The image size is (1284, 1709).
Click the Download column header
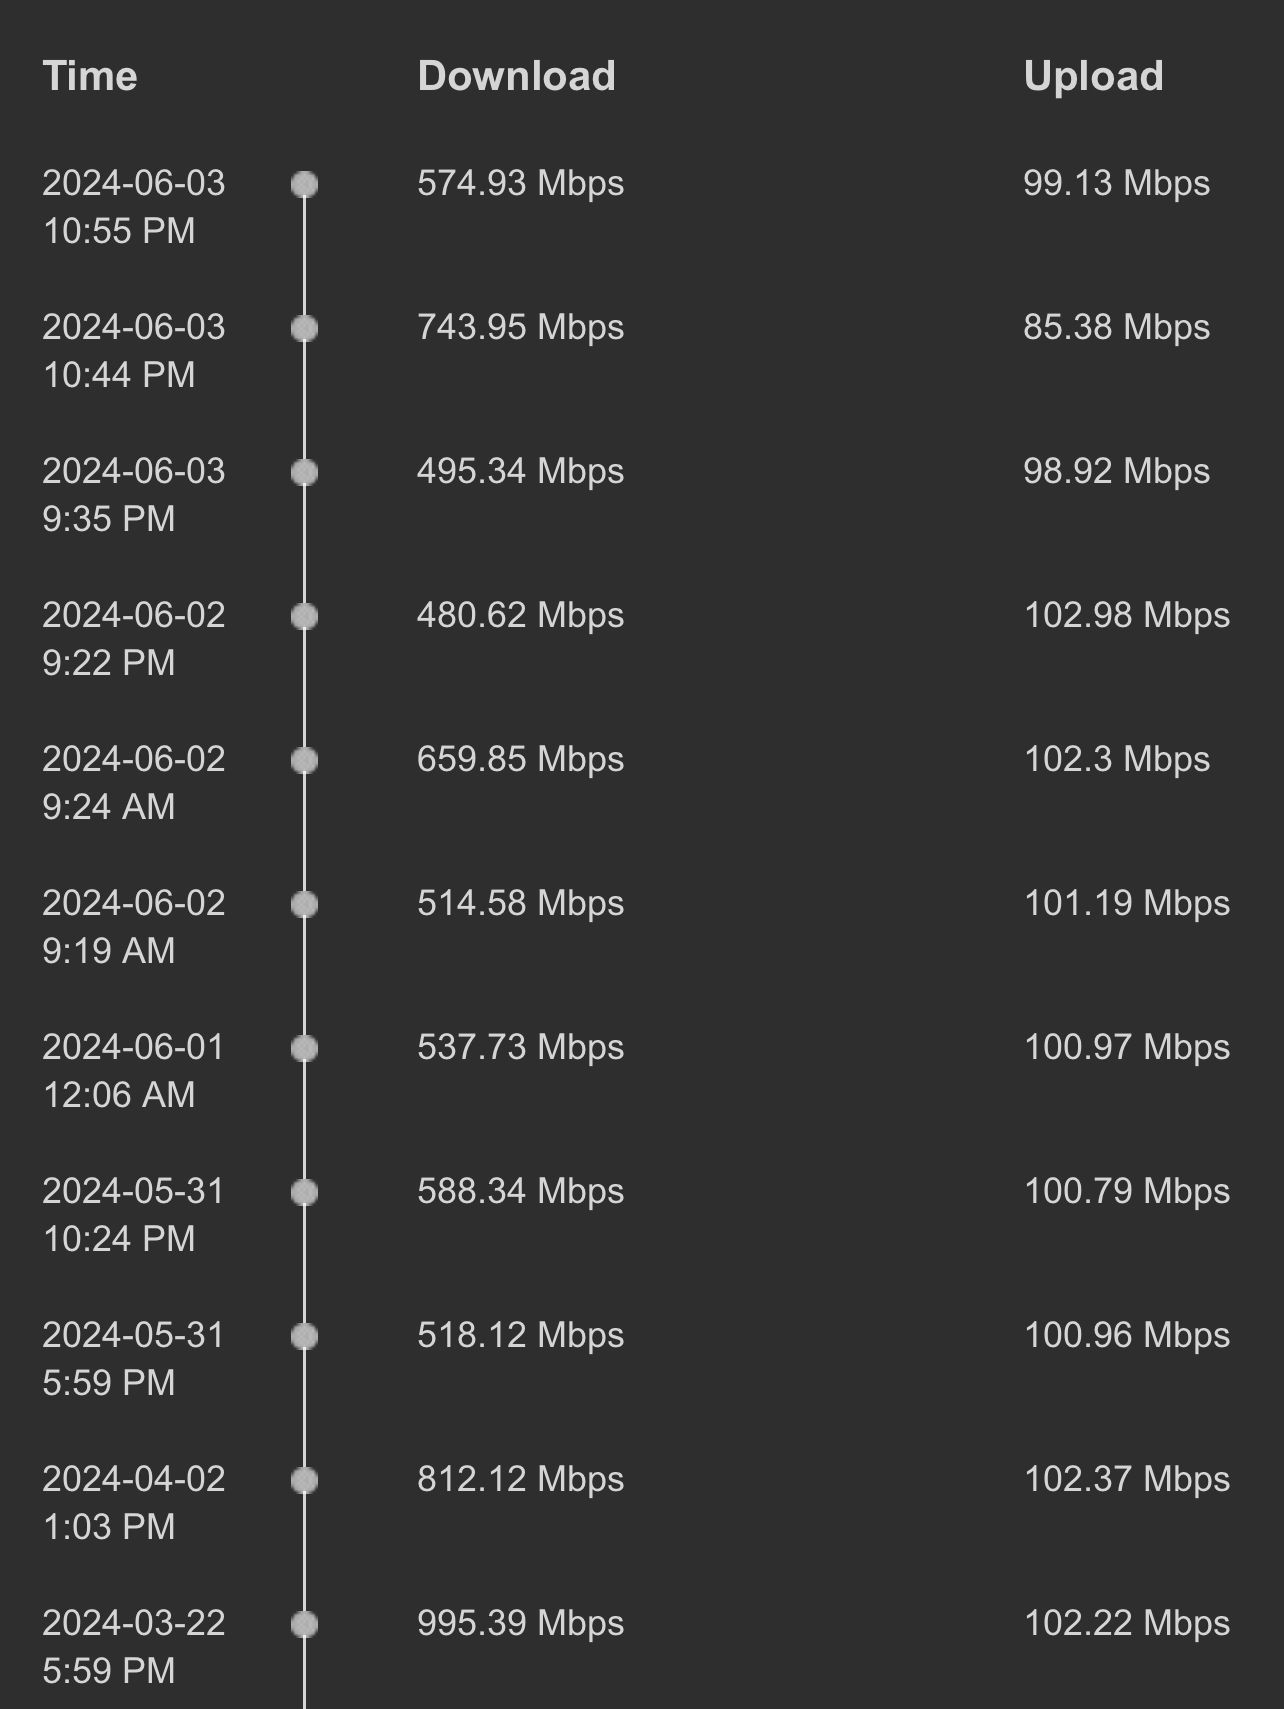[x=516, y=76]
